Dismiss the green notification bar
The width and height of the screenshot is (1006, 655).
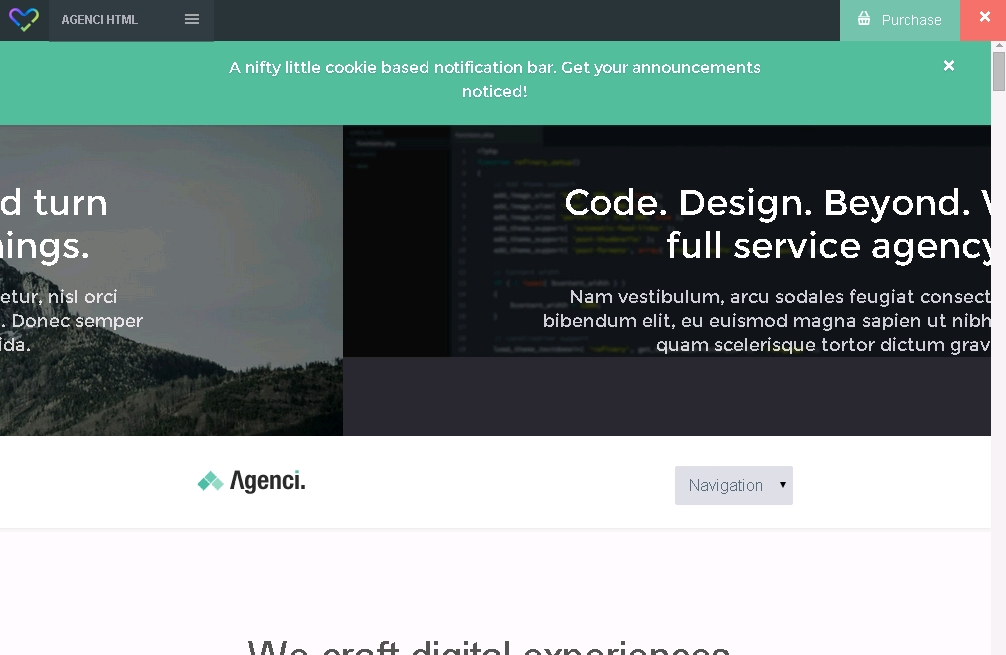click(948, 66)
